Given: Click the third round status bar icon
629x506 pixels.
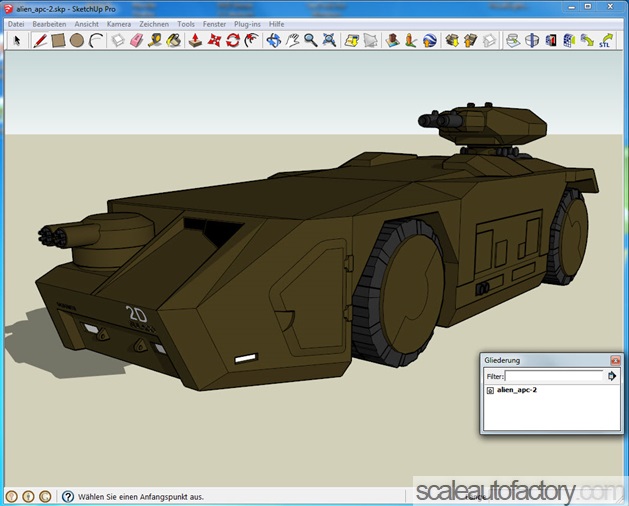Looking at the screenshot, I should 45,497.
